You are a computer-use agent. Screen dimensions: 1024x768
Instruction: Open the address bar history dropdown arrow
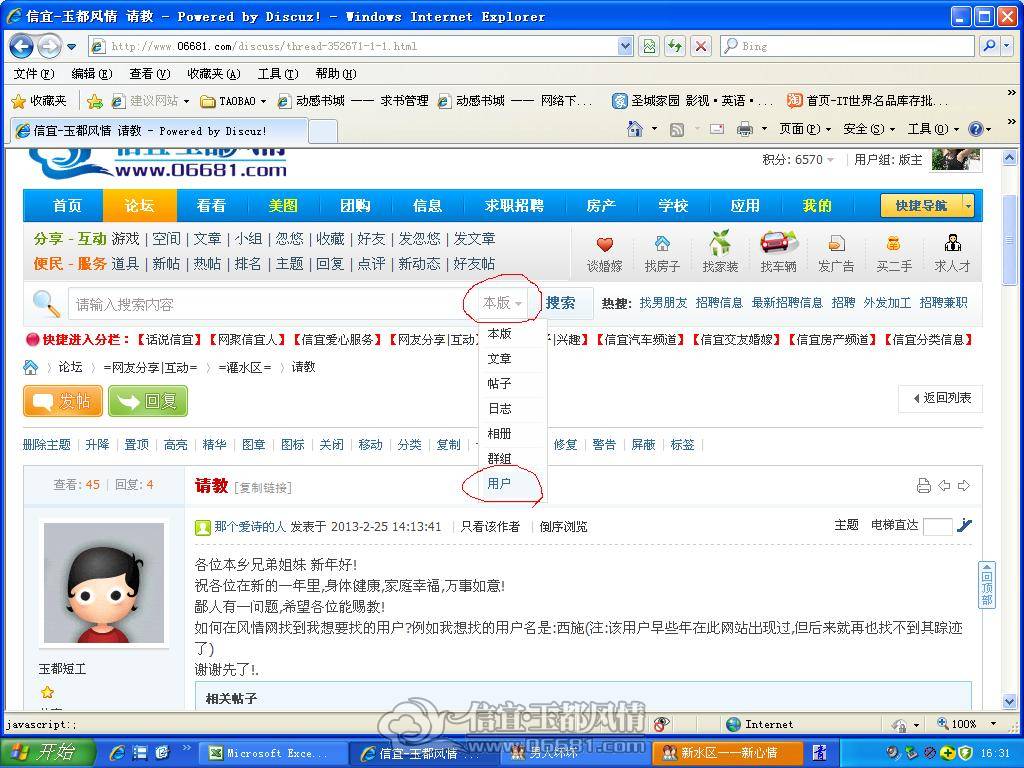click(625, 46)
